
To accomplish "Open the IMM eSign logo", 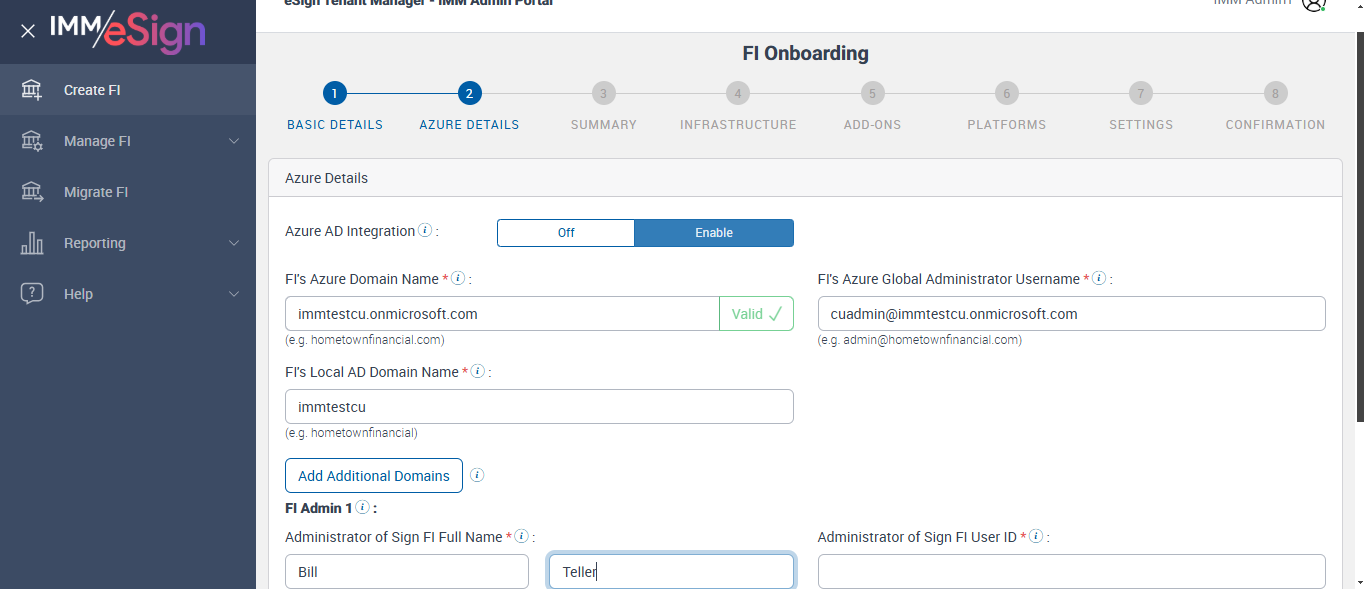I will [x=128, y=31].
